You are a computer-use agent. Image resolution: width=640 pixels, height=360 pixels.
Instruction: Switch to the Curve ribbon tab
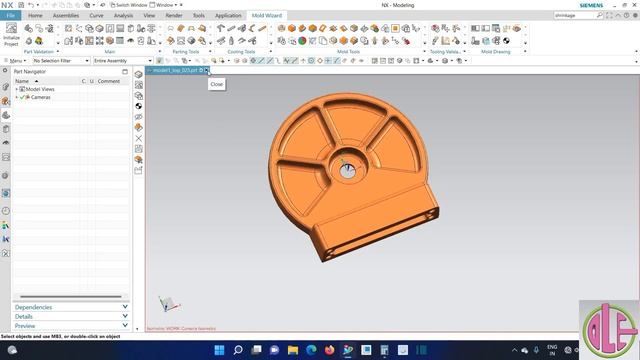tap(96, 16)
